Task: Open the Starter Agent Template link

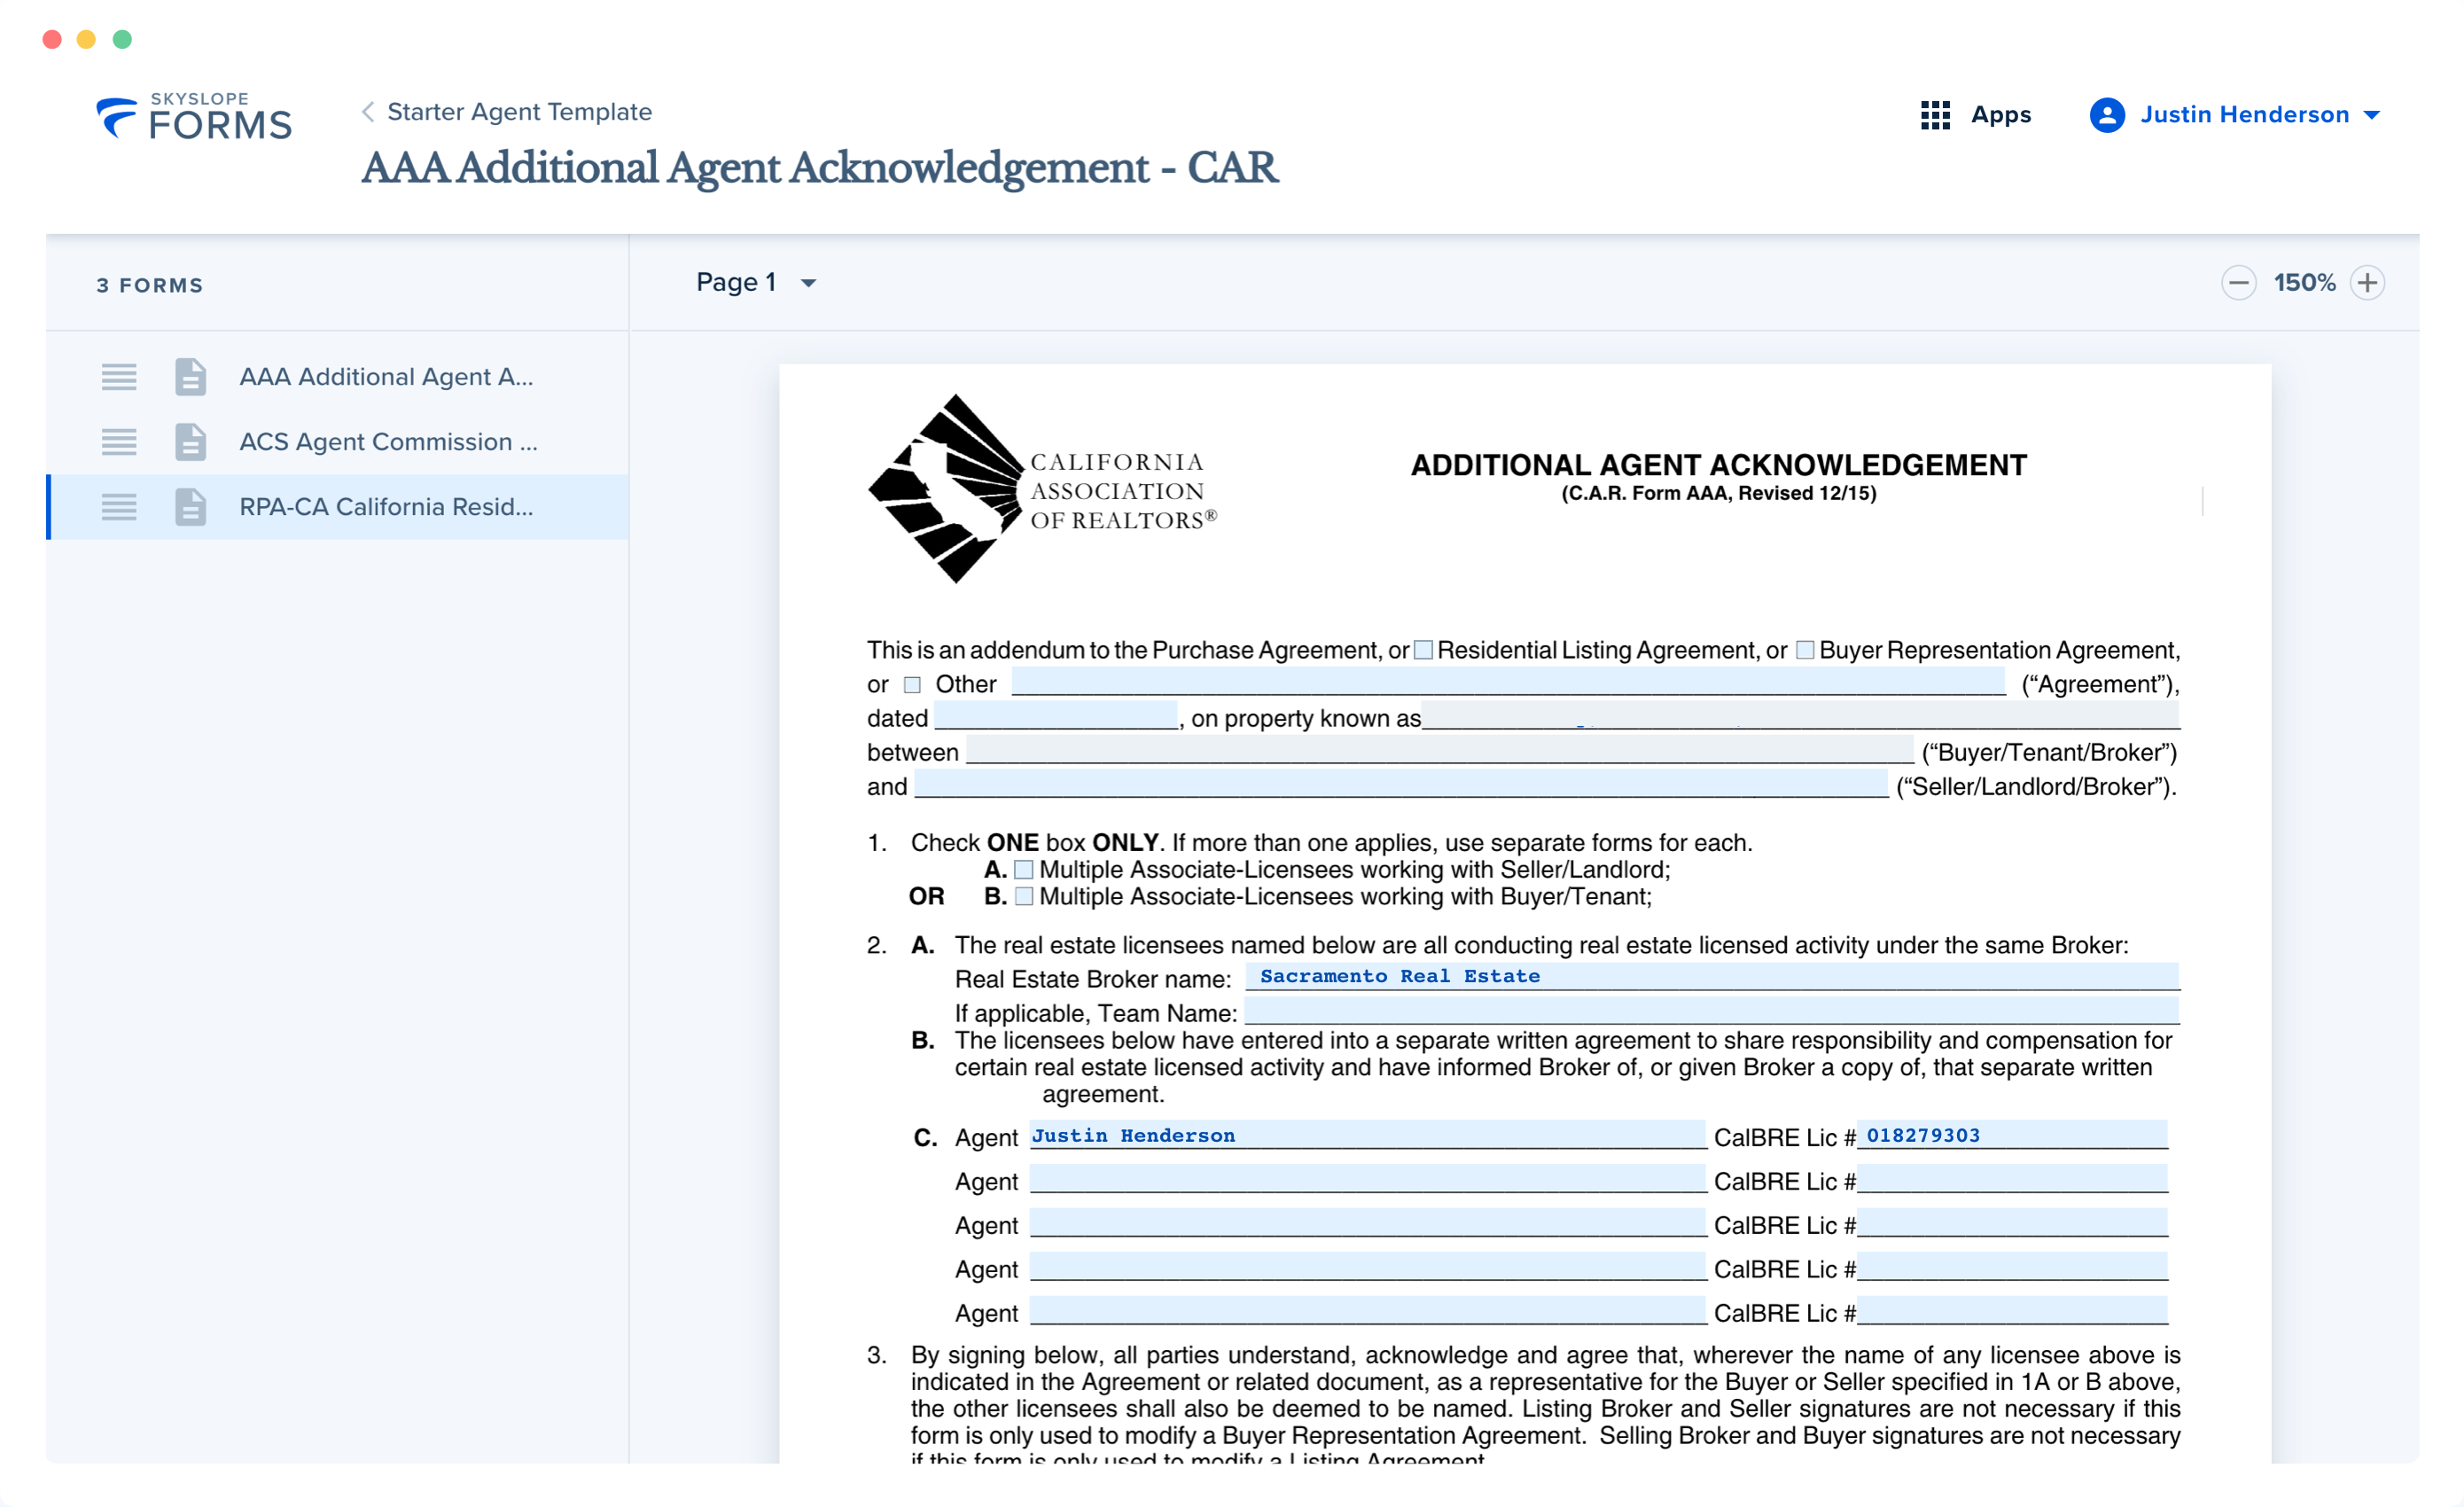Action: (519, 112)
